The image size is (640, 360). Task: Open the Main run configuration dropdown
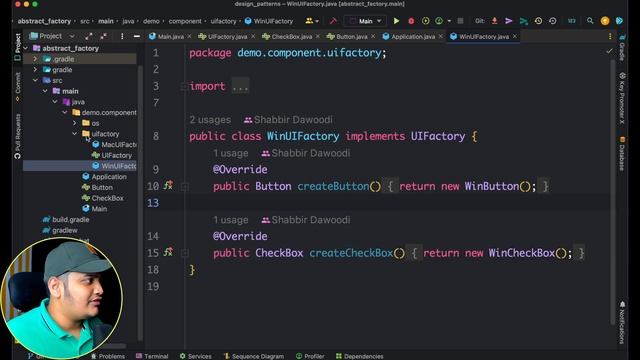[365, 21]
